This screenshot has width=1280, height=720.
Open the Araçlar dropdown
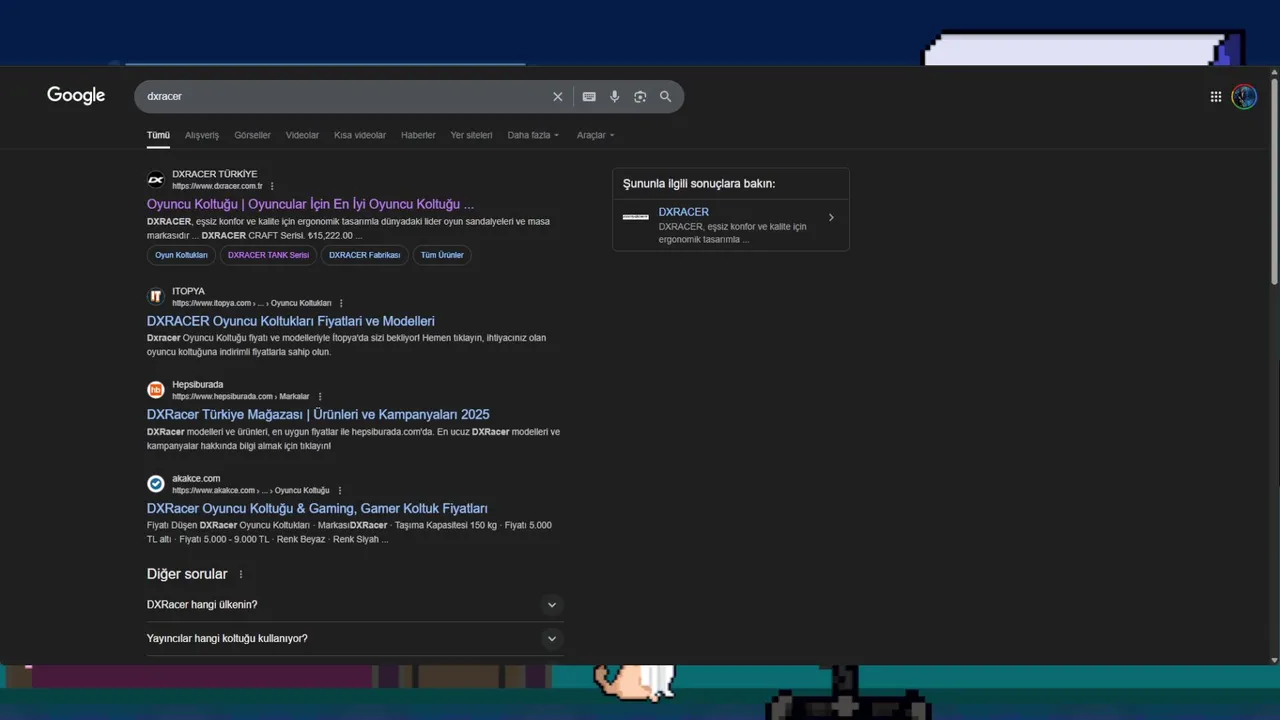click(x=595, y=135)
